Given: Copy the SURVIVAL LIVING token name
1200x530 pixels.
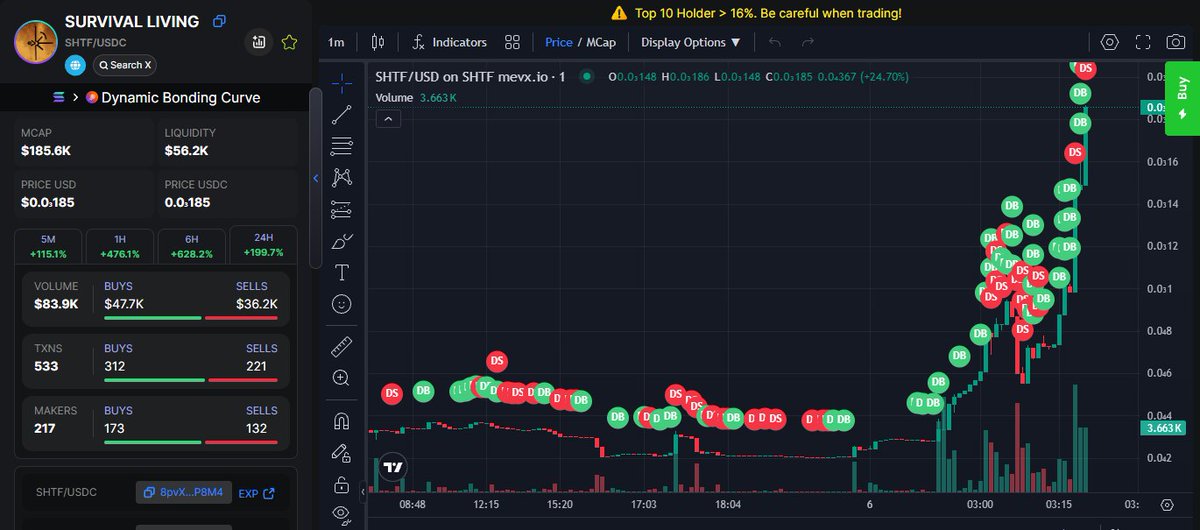Looking at the screenshot, I should (219, 21).
